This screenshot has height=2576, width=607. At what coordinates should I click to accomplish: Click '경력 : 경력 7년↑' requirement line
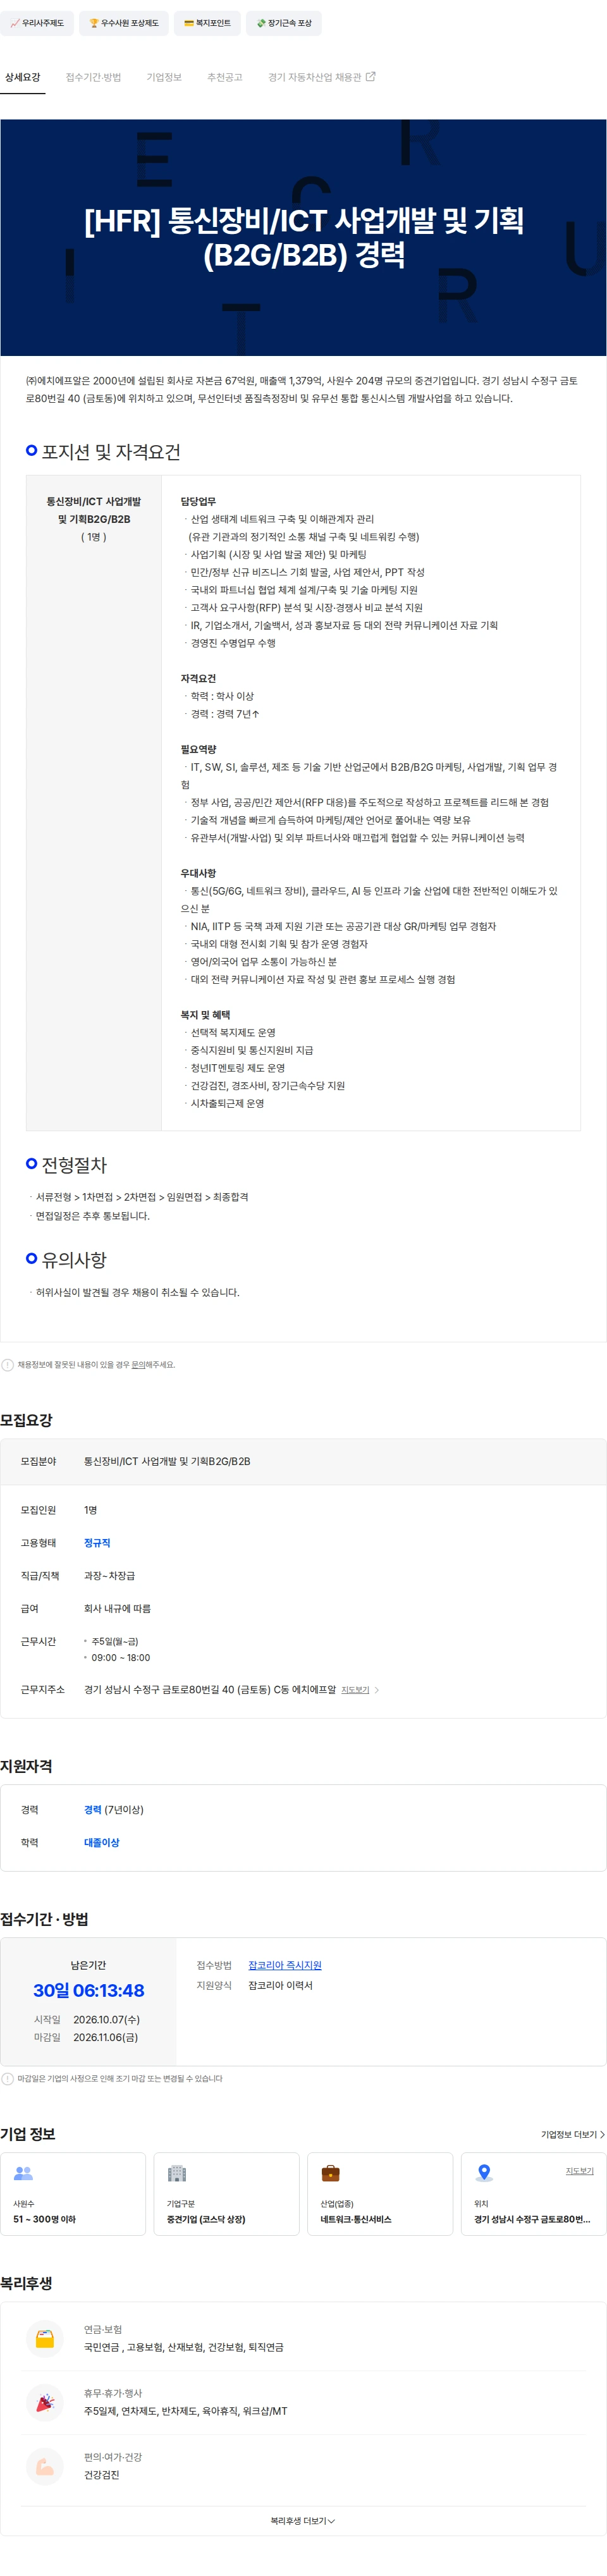click(x=225, y=714)
